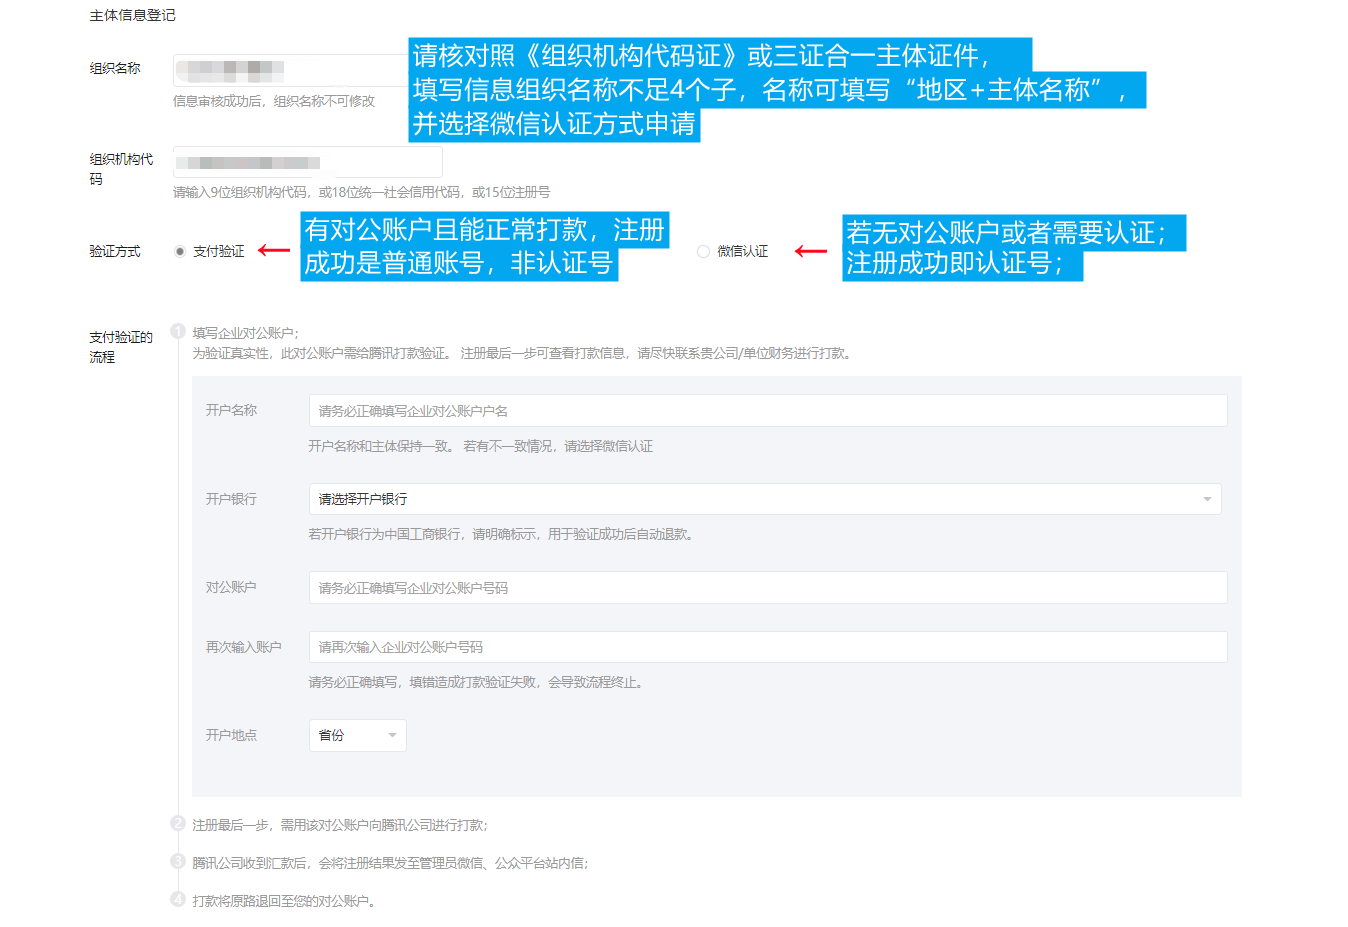Expand the 省份 location dropdown
Viewport: 1348px width, 927px height.
tap(357, 735)
